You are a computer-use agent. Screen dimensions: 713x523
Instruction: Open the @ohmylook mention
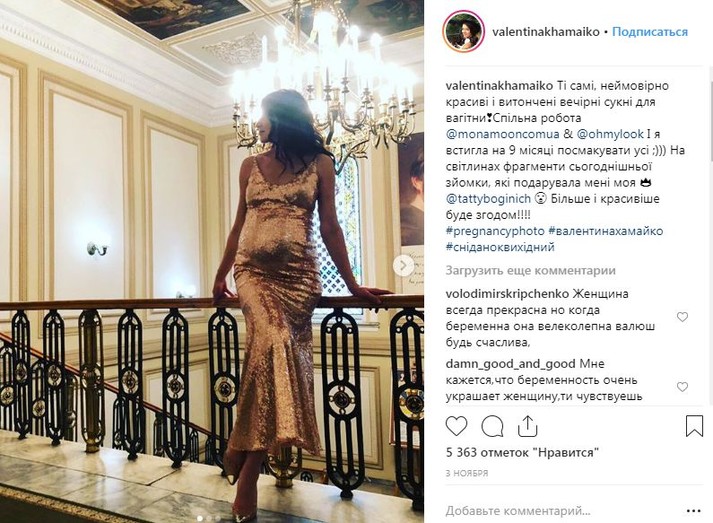point(610,134)
